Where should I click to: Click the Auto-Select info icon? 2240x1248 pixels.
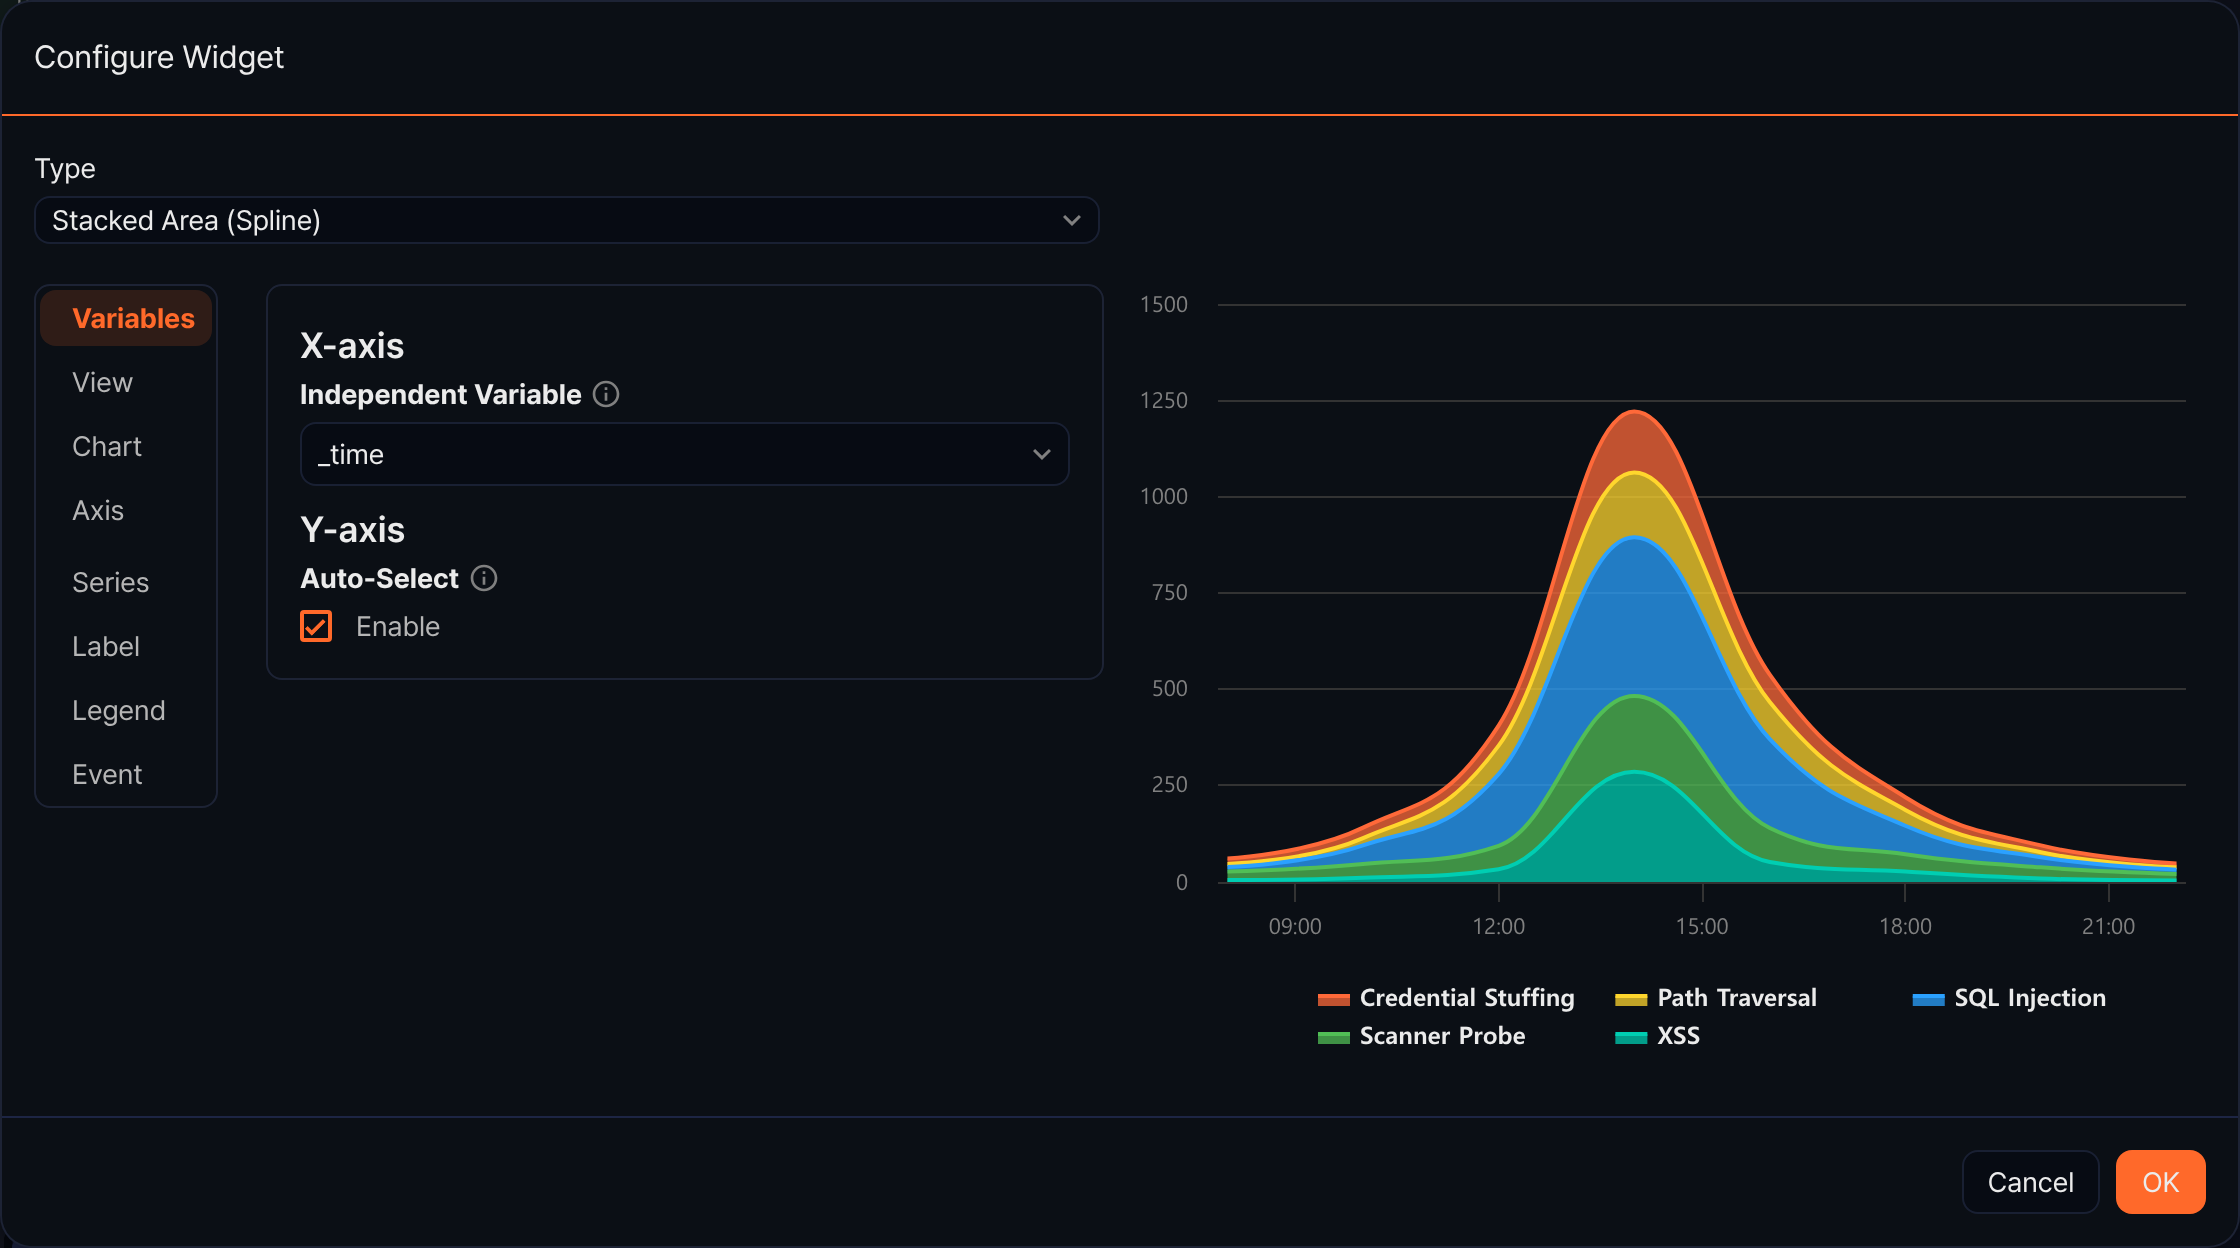tap(484, 578)
